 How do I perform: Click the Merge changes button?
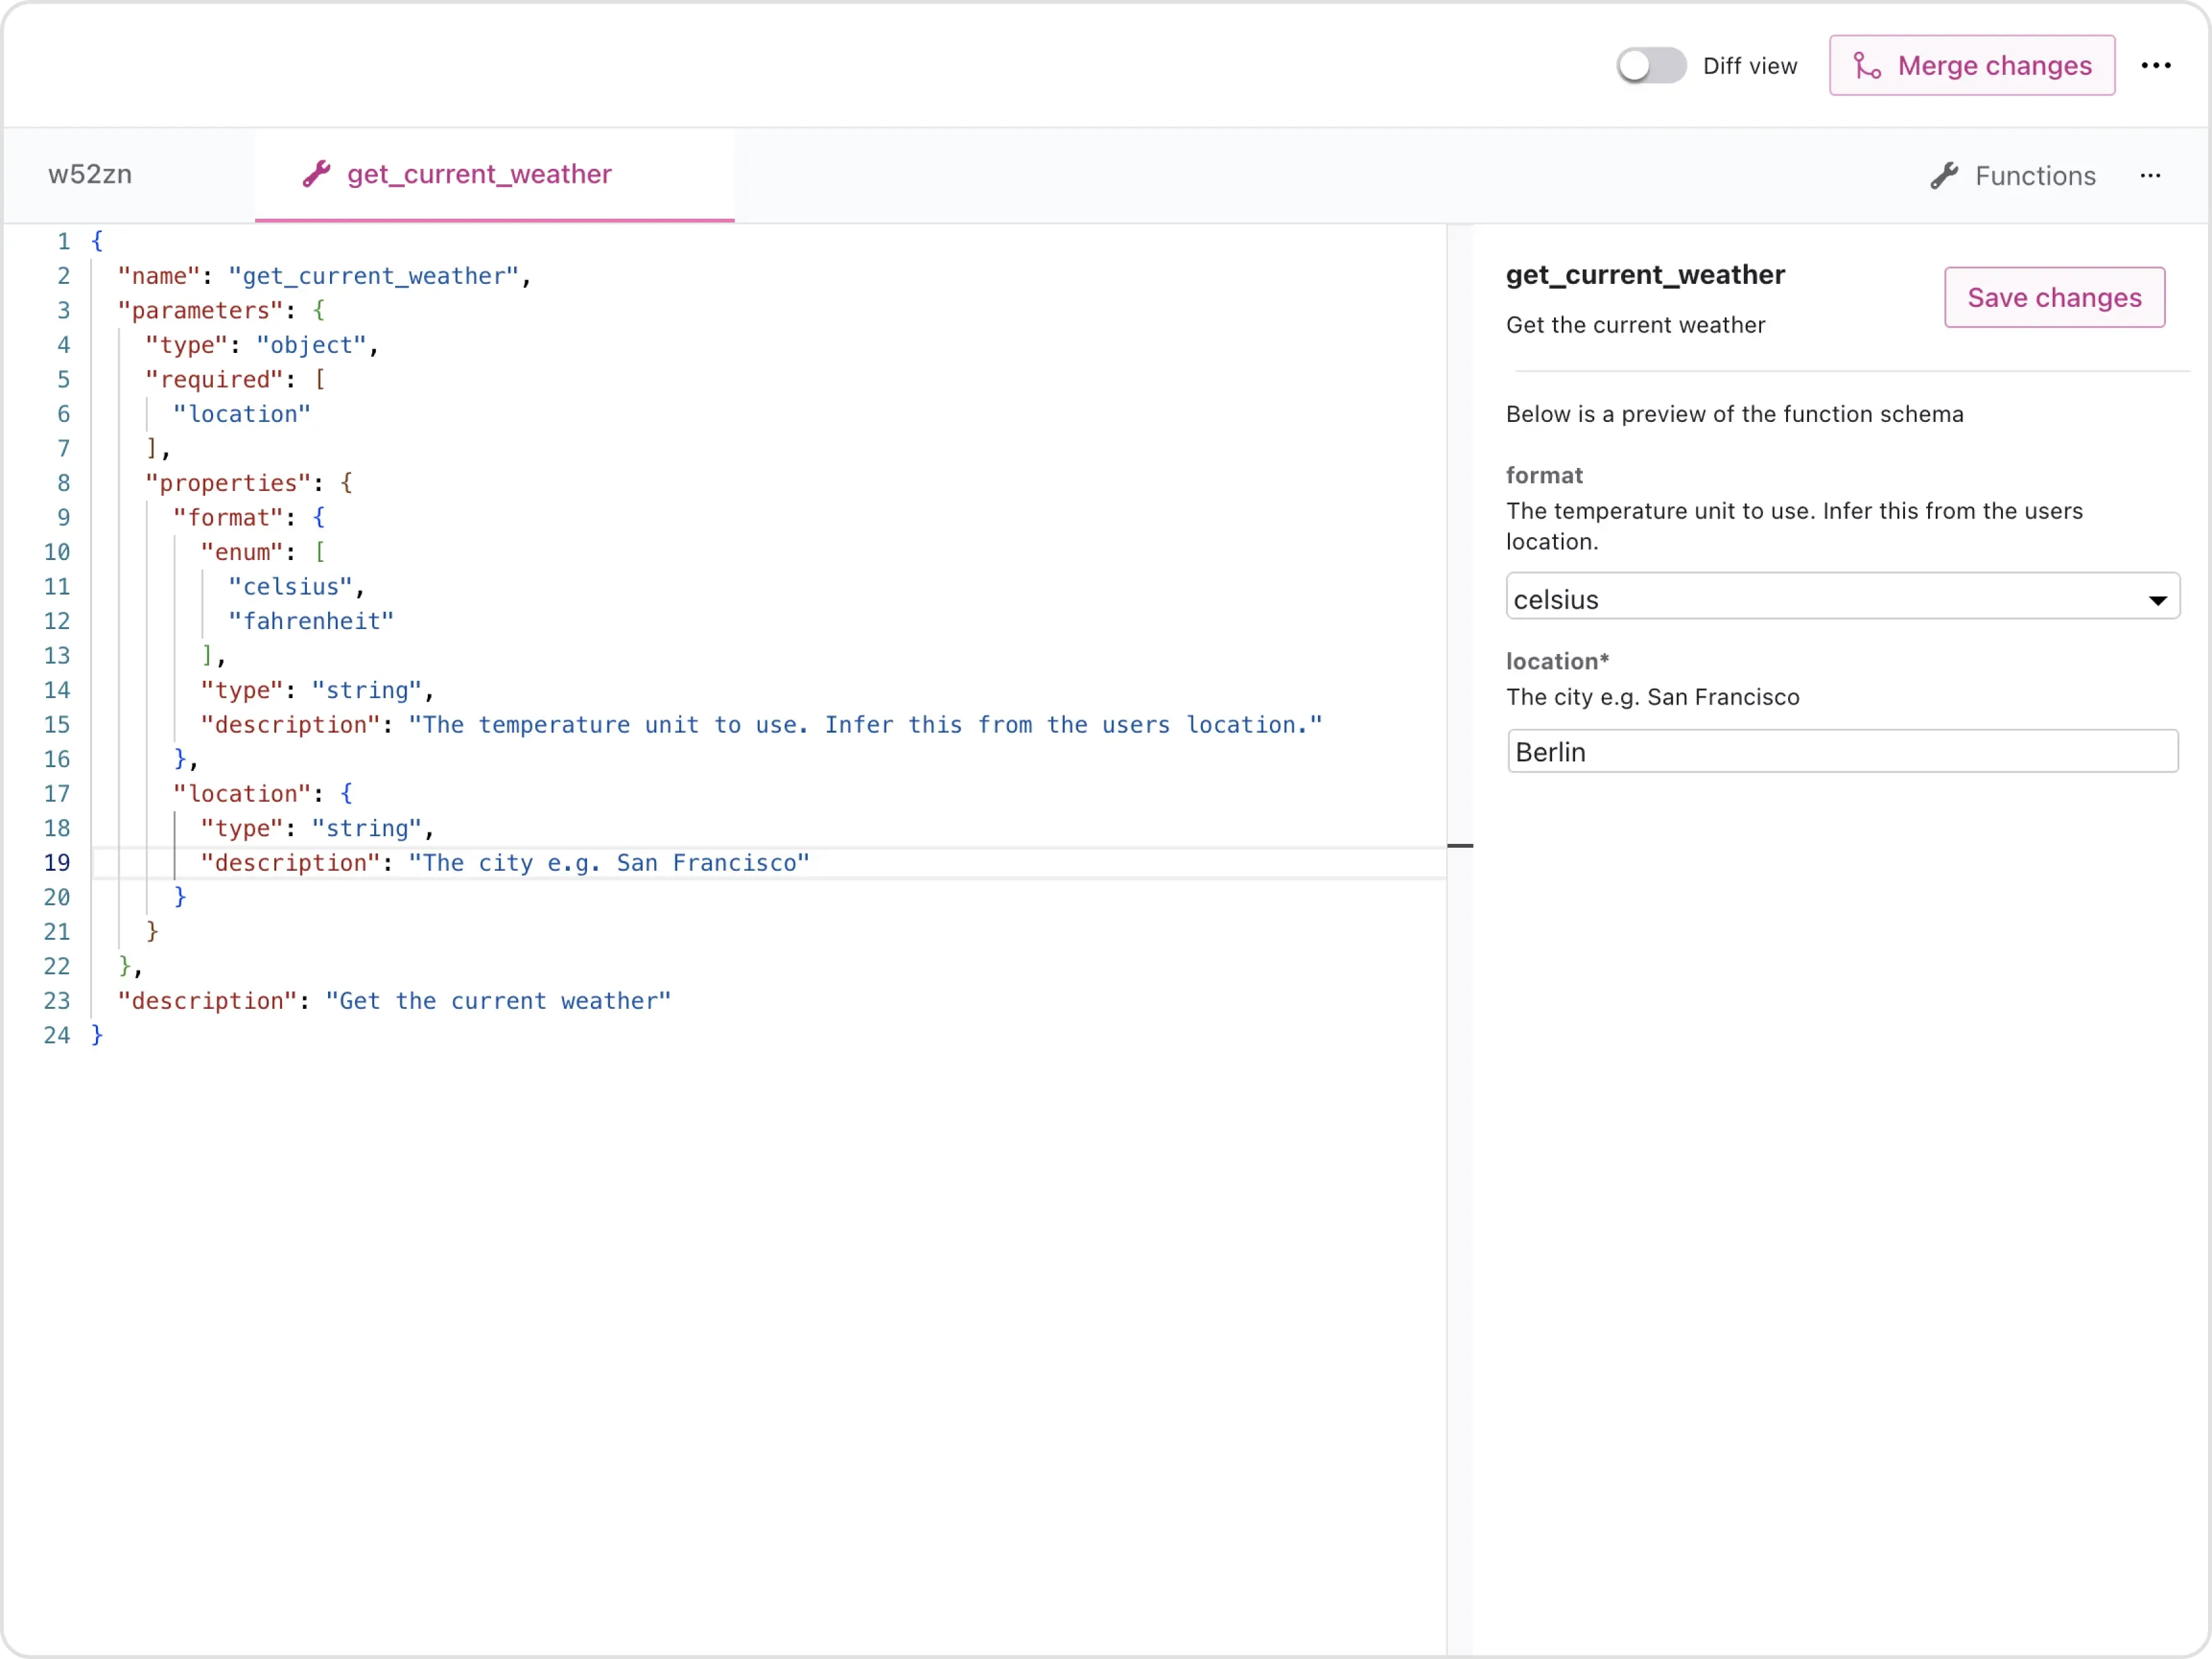[x=1971, y=66]
